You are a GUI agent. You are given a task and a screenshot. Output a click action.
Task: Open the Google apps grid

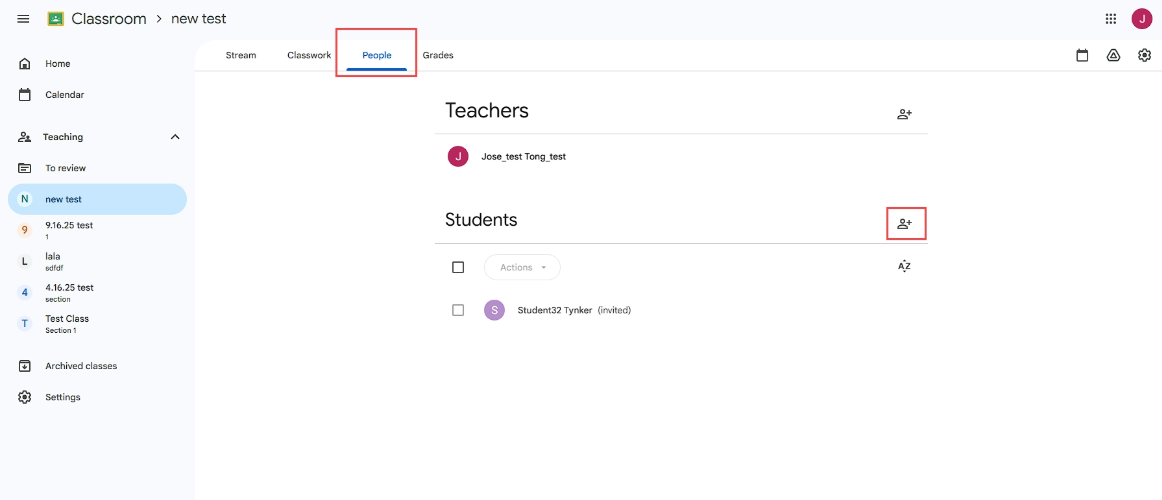tap(1111, 19)
